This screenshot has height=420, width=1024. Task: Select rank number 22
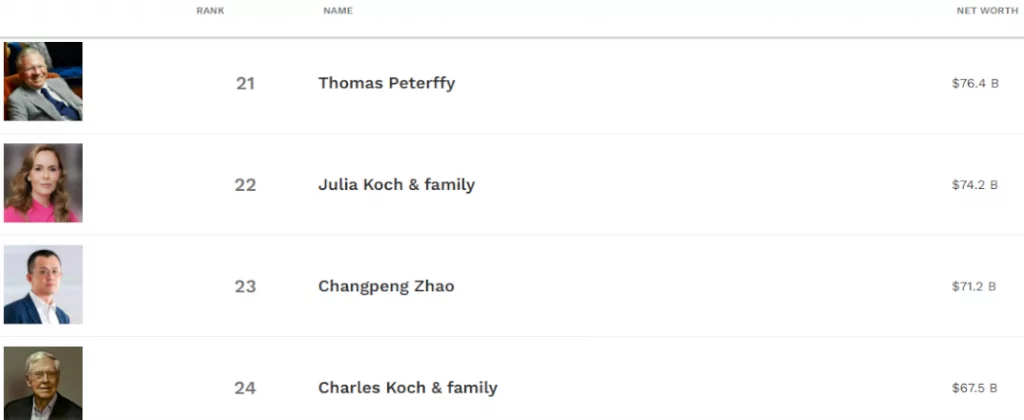[x=245, y=185]
